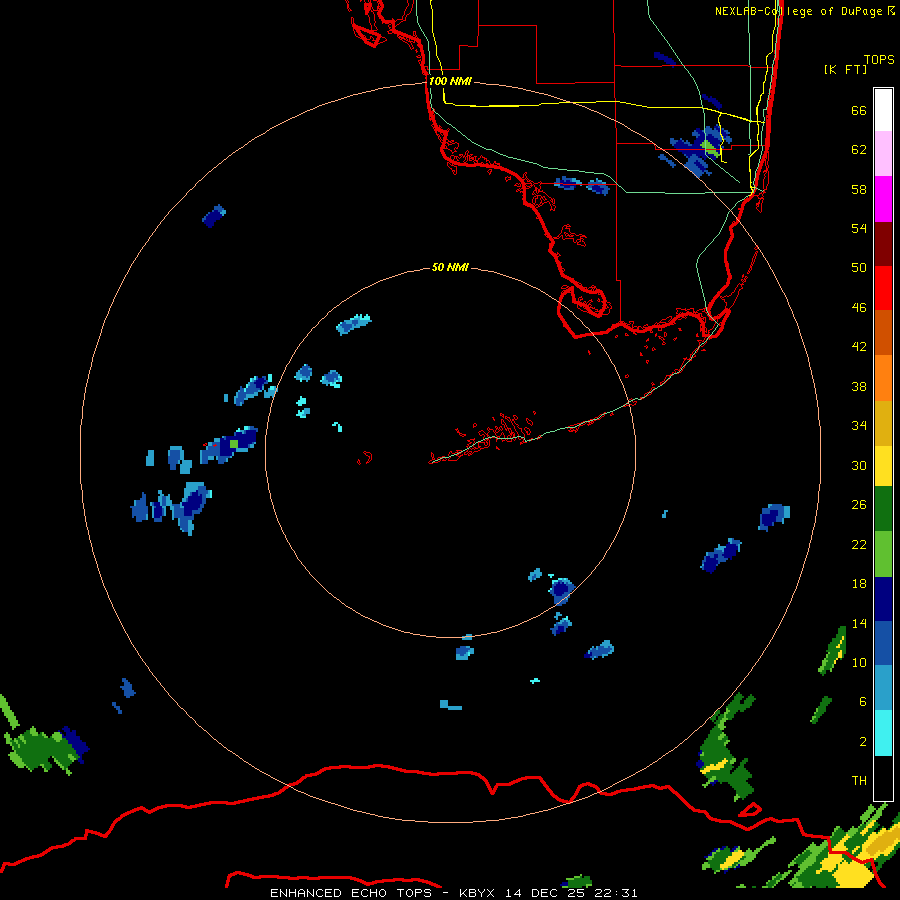This screenshot has height=900, width=900.
Task: Click the 'TH' threshold label
Action: pyautogui.click(x=859, y=780)
